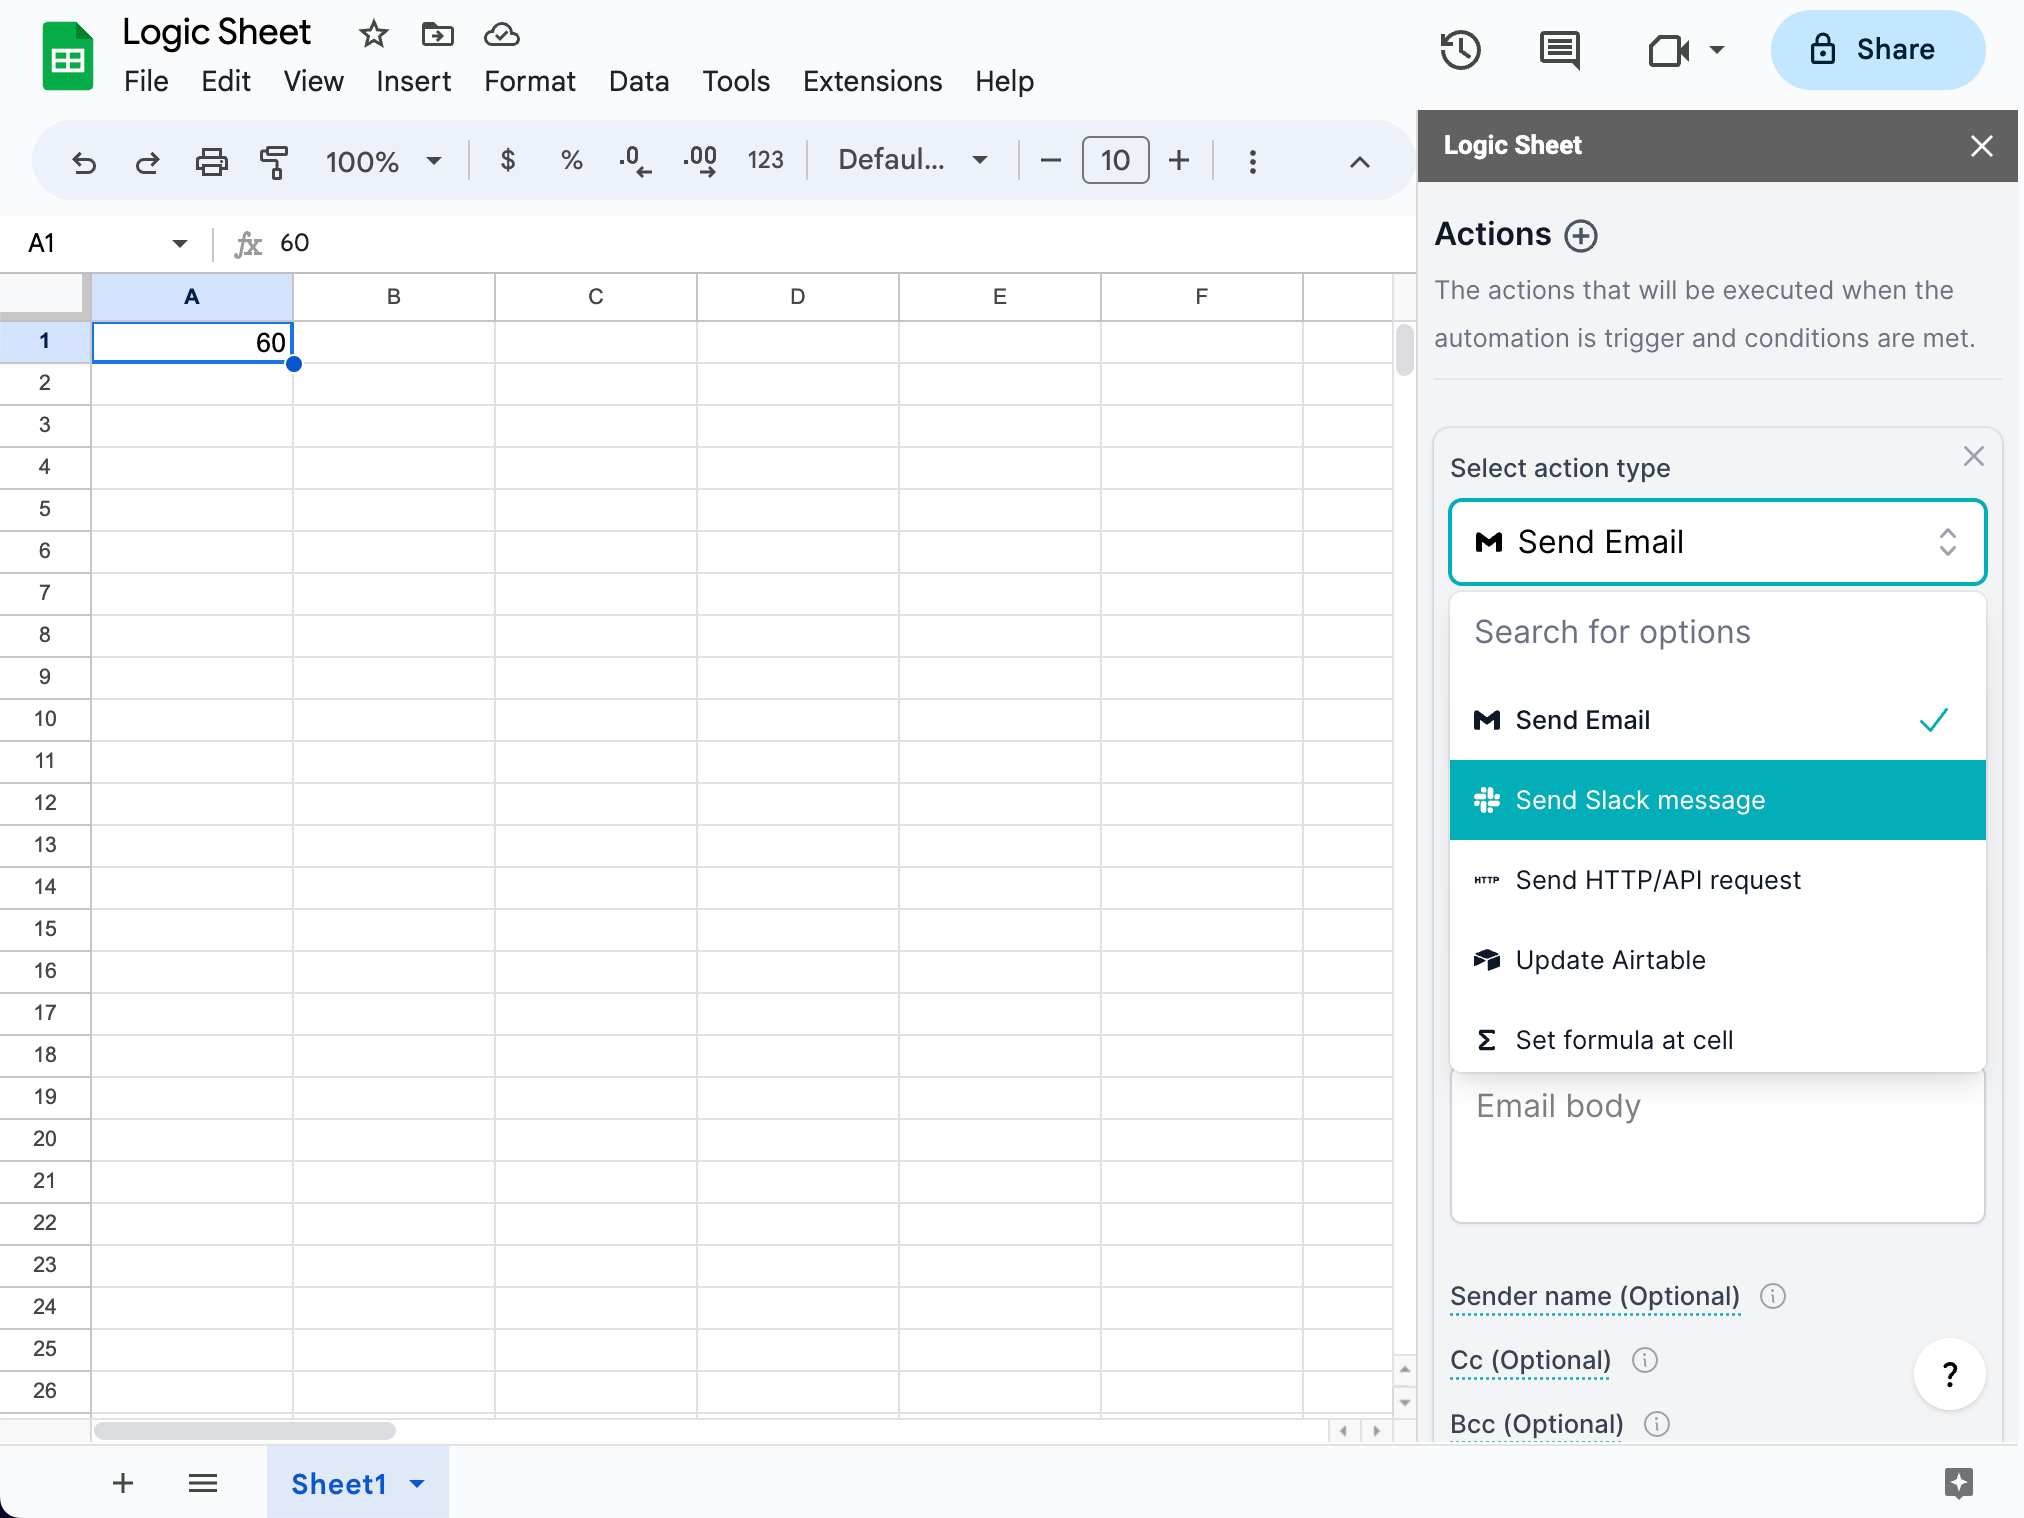Click the undo arrow icon
The image size is (2024, 1518).
[84, 162]
